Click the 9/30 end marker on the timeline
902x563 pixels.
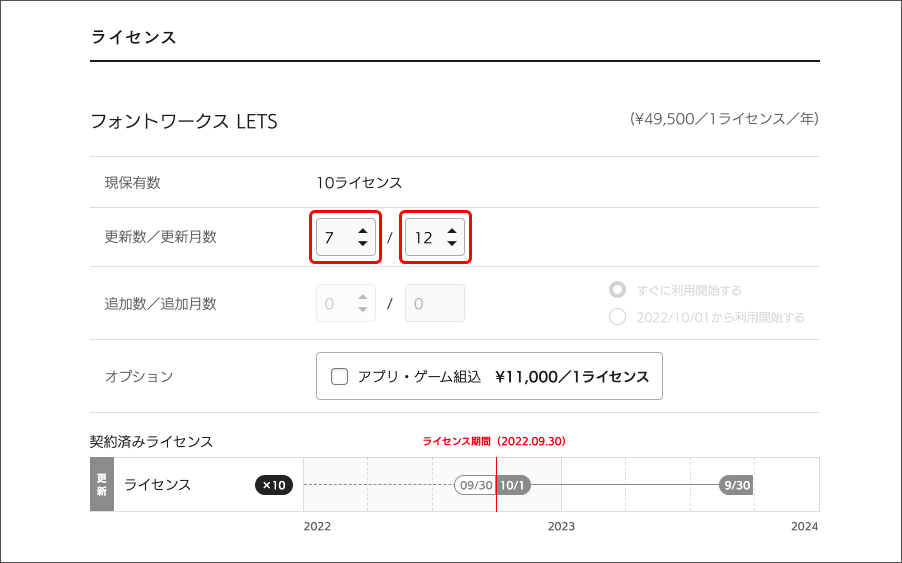[x=736, y=485]
